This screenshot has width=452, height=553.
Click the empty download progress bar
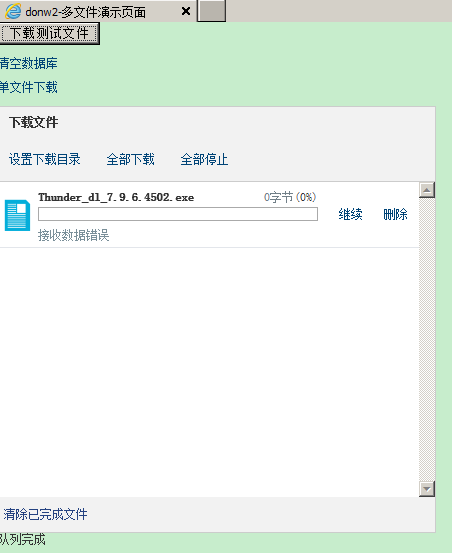[178, 214]
